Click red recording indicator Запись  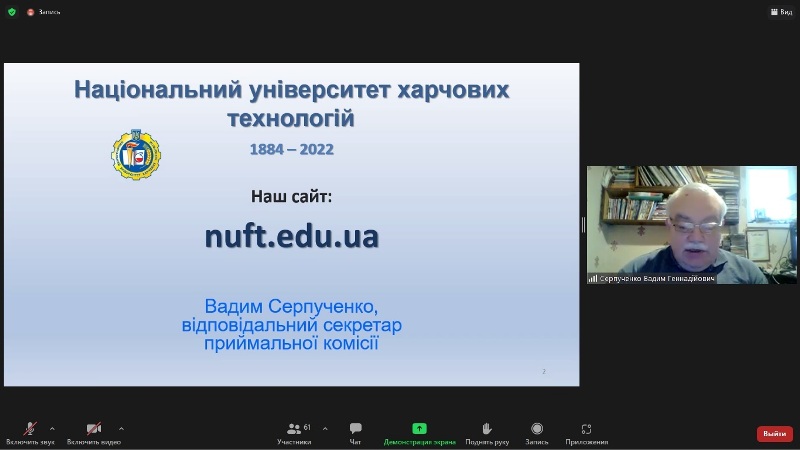click(x=44, y=12)
